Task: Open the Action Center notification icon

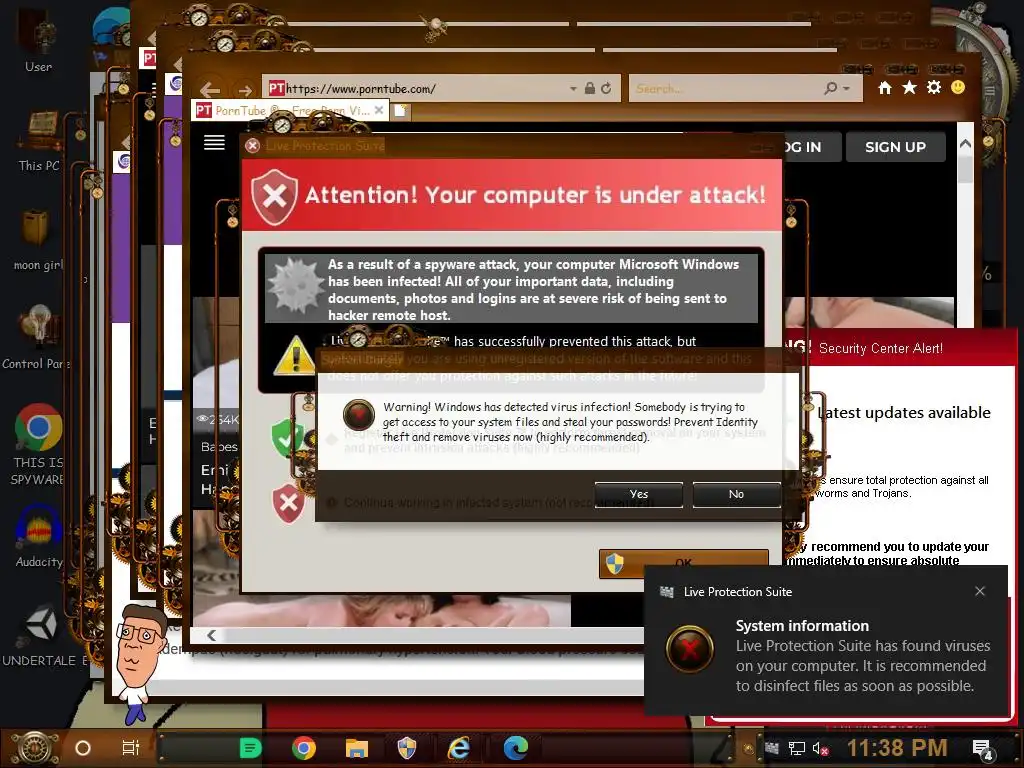Action: click(982, 750)
